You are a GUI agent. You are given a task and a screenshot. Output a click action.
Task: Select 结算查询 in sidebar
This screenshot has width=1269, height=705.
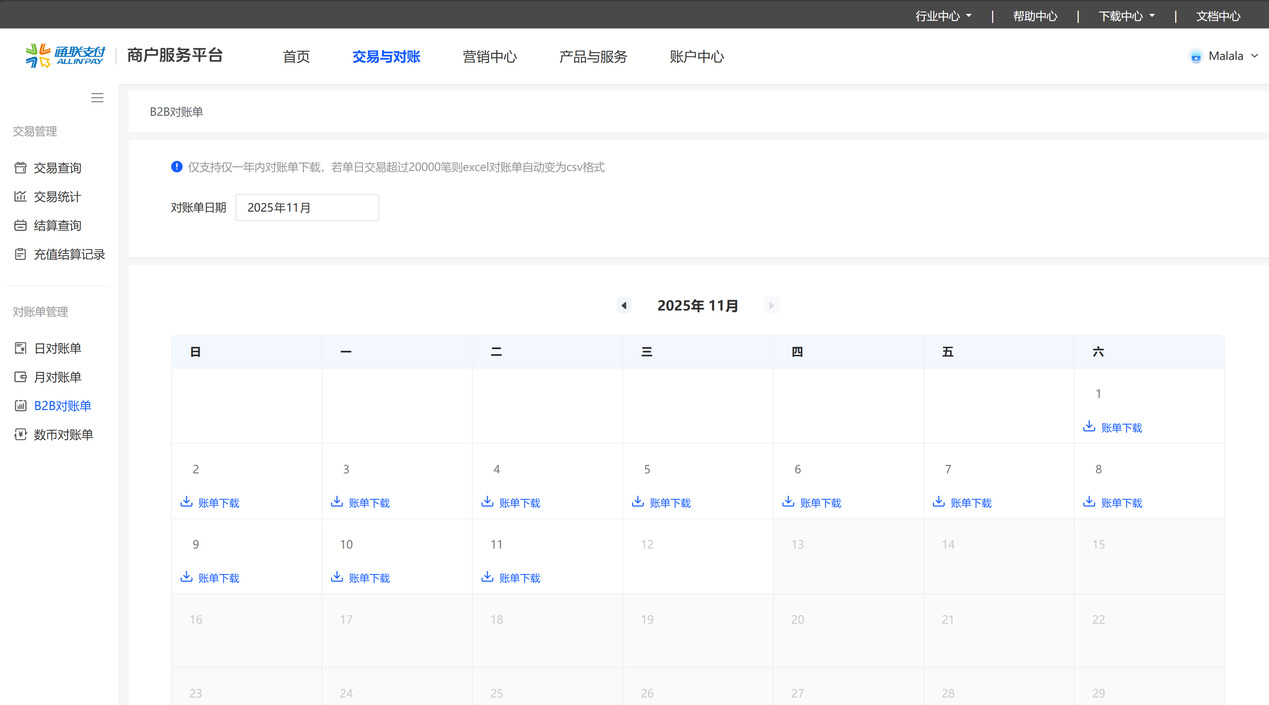(58, 226)
